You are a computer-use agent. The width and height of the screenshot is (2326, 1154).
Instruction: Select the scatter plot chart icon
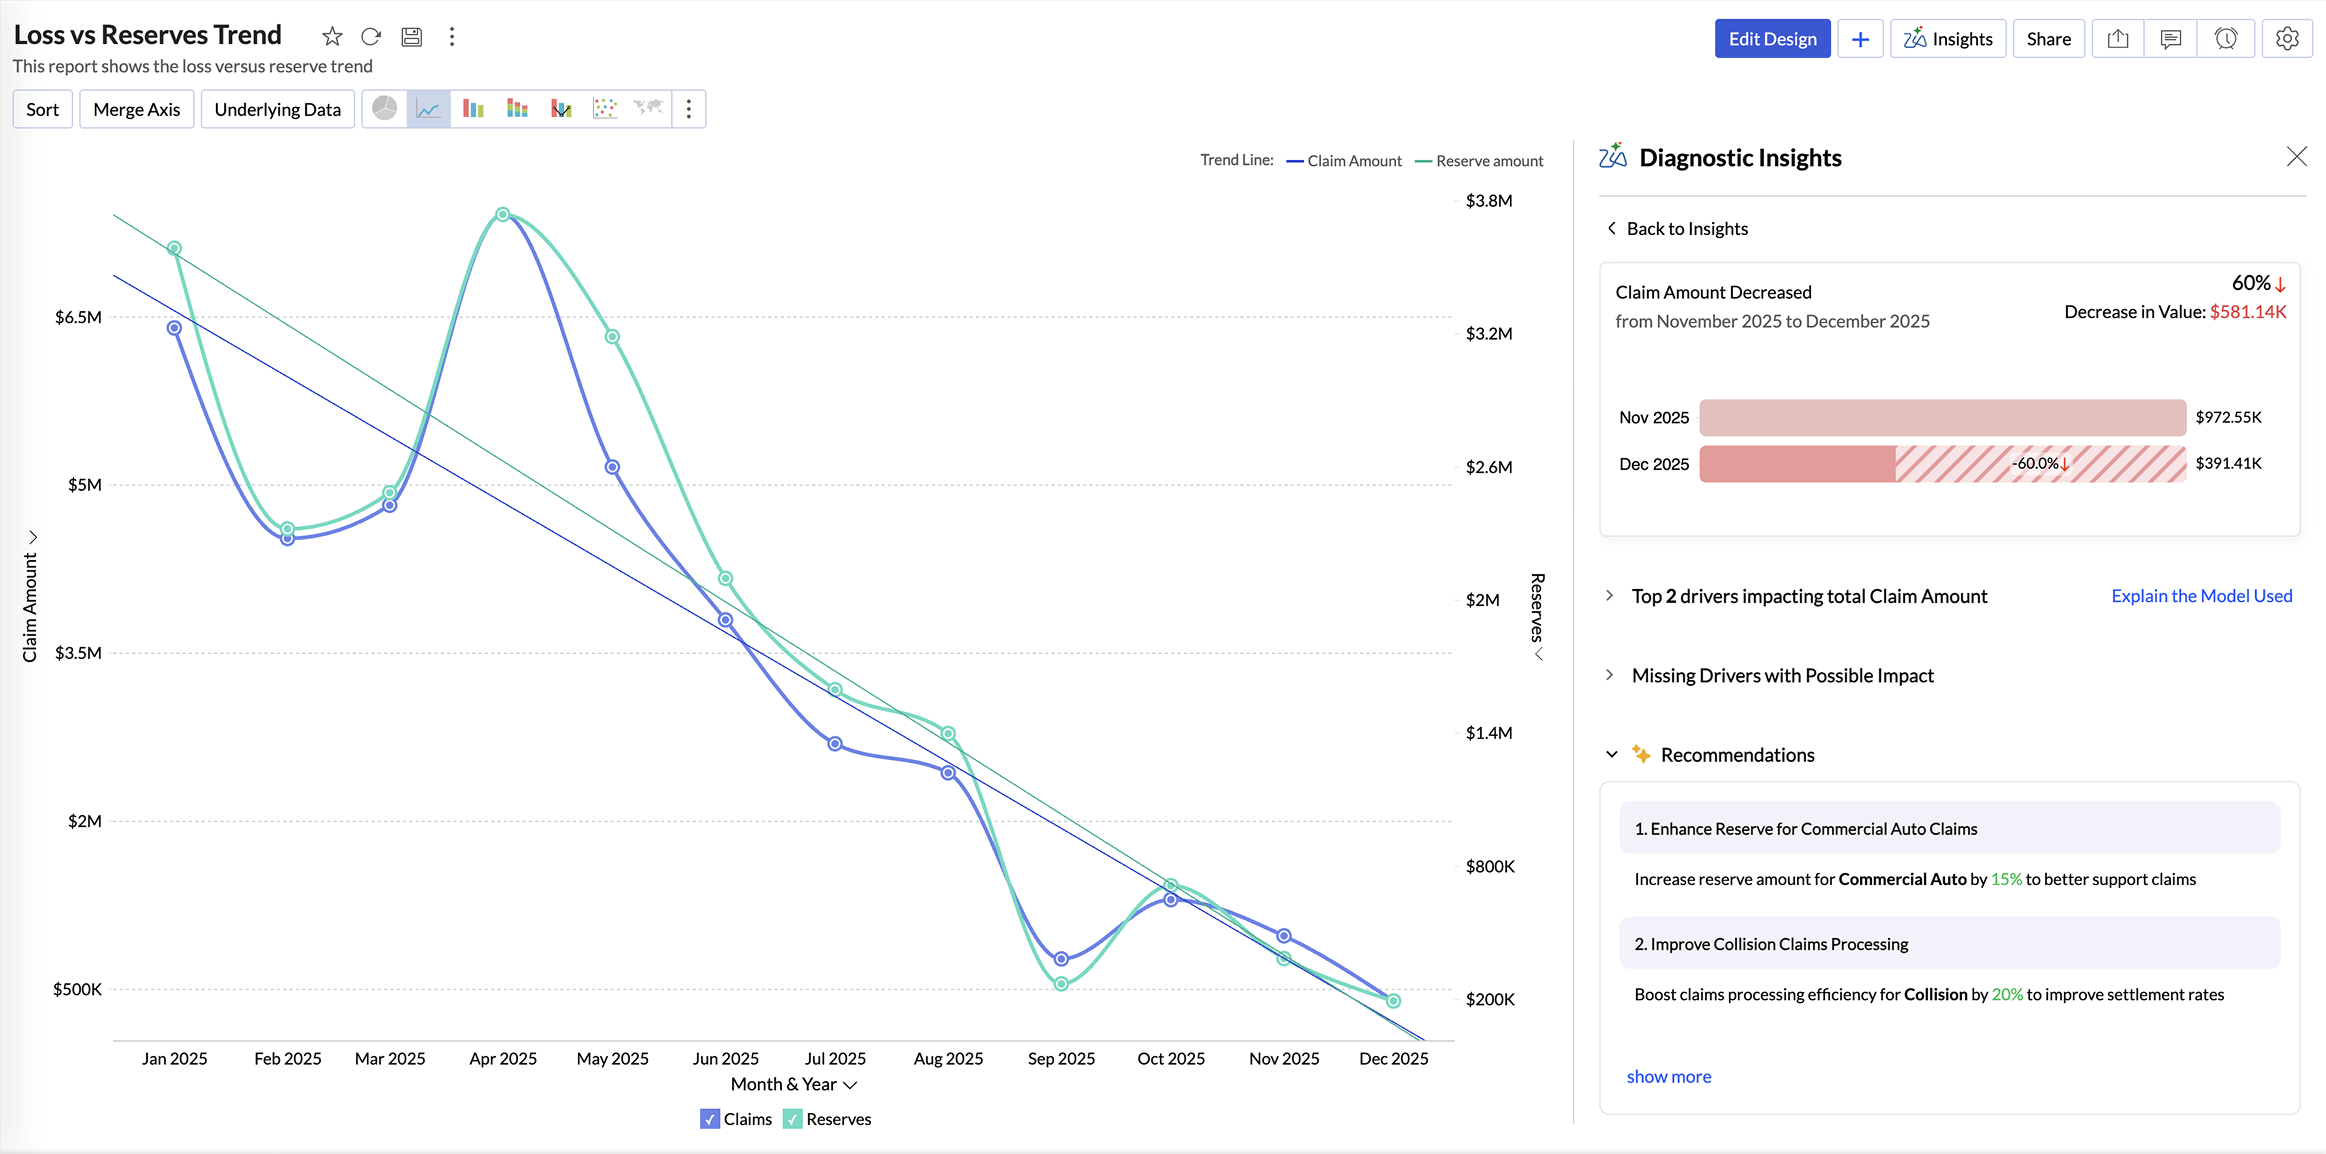point(605,108)
